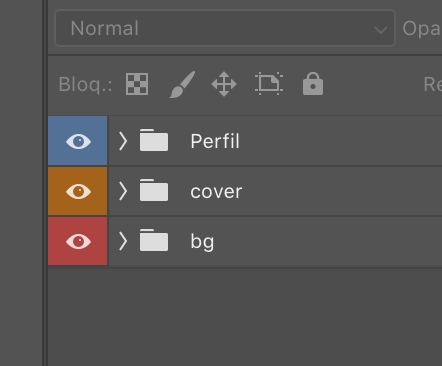
Task: Lock image pixels brush icon
Action: [182, 84]
